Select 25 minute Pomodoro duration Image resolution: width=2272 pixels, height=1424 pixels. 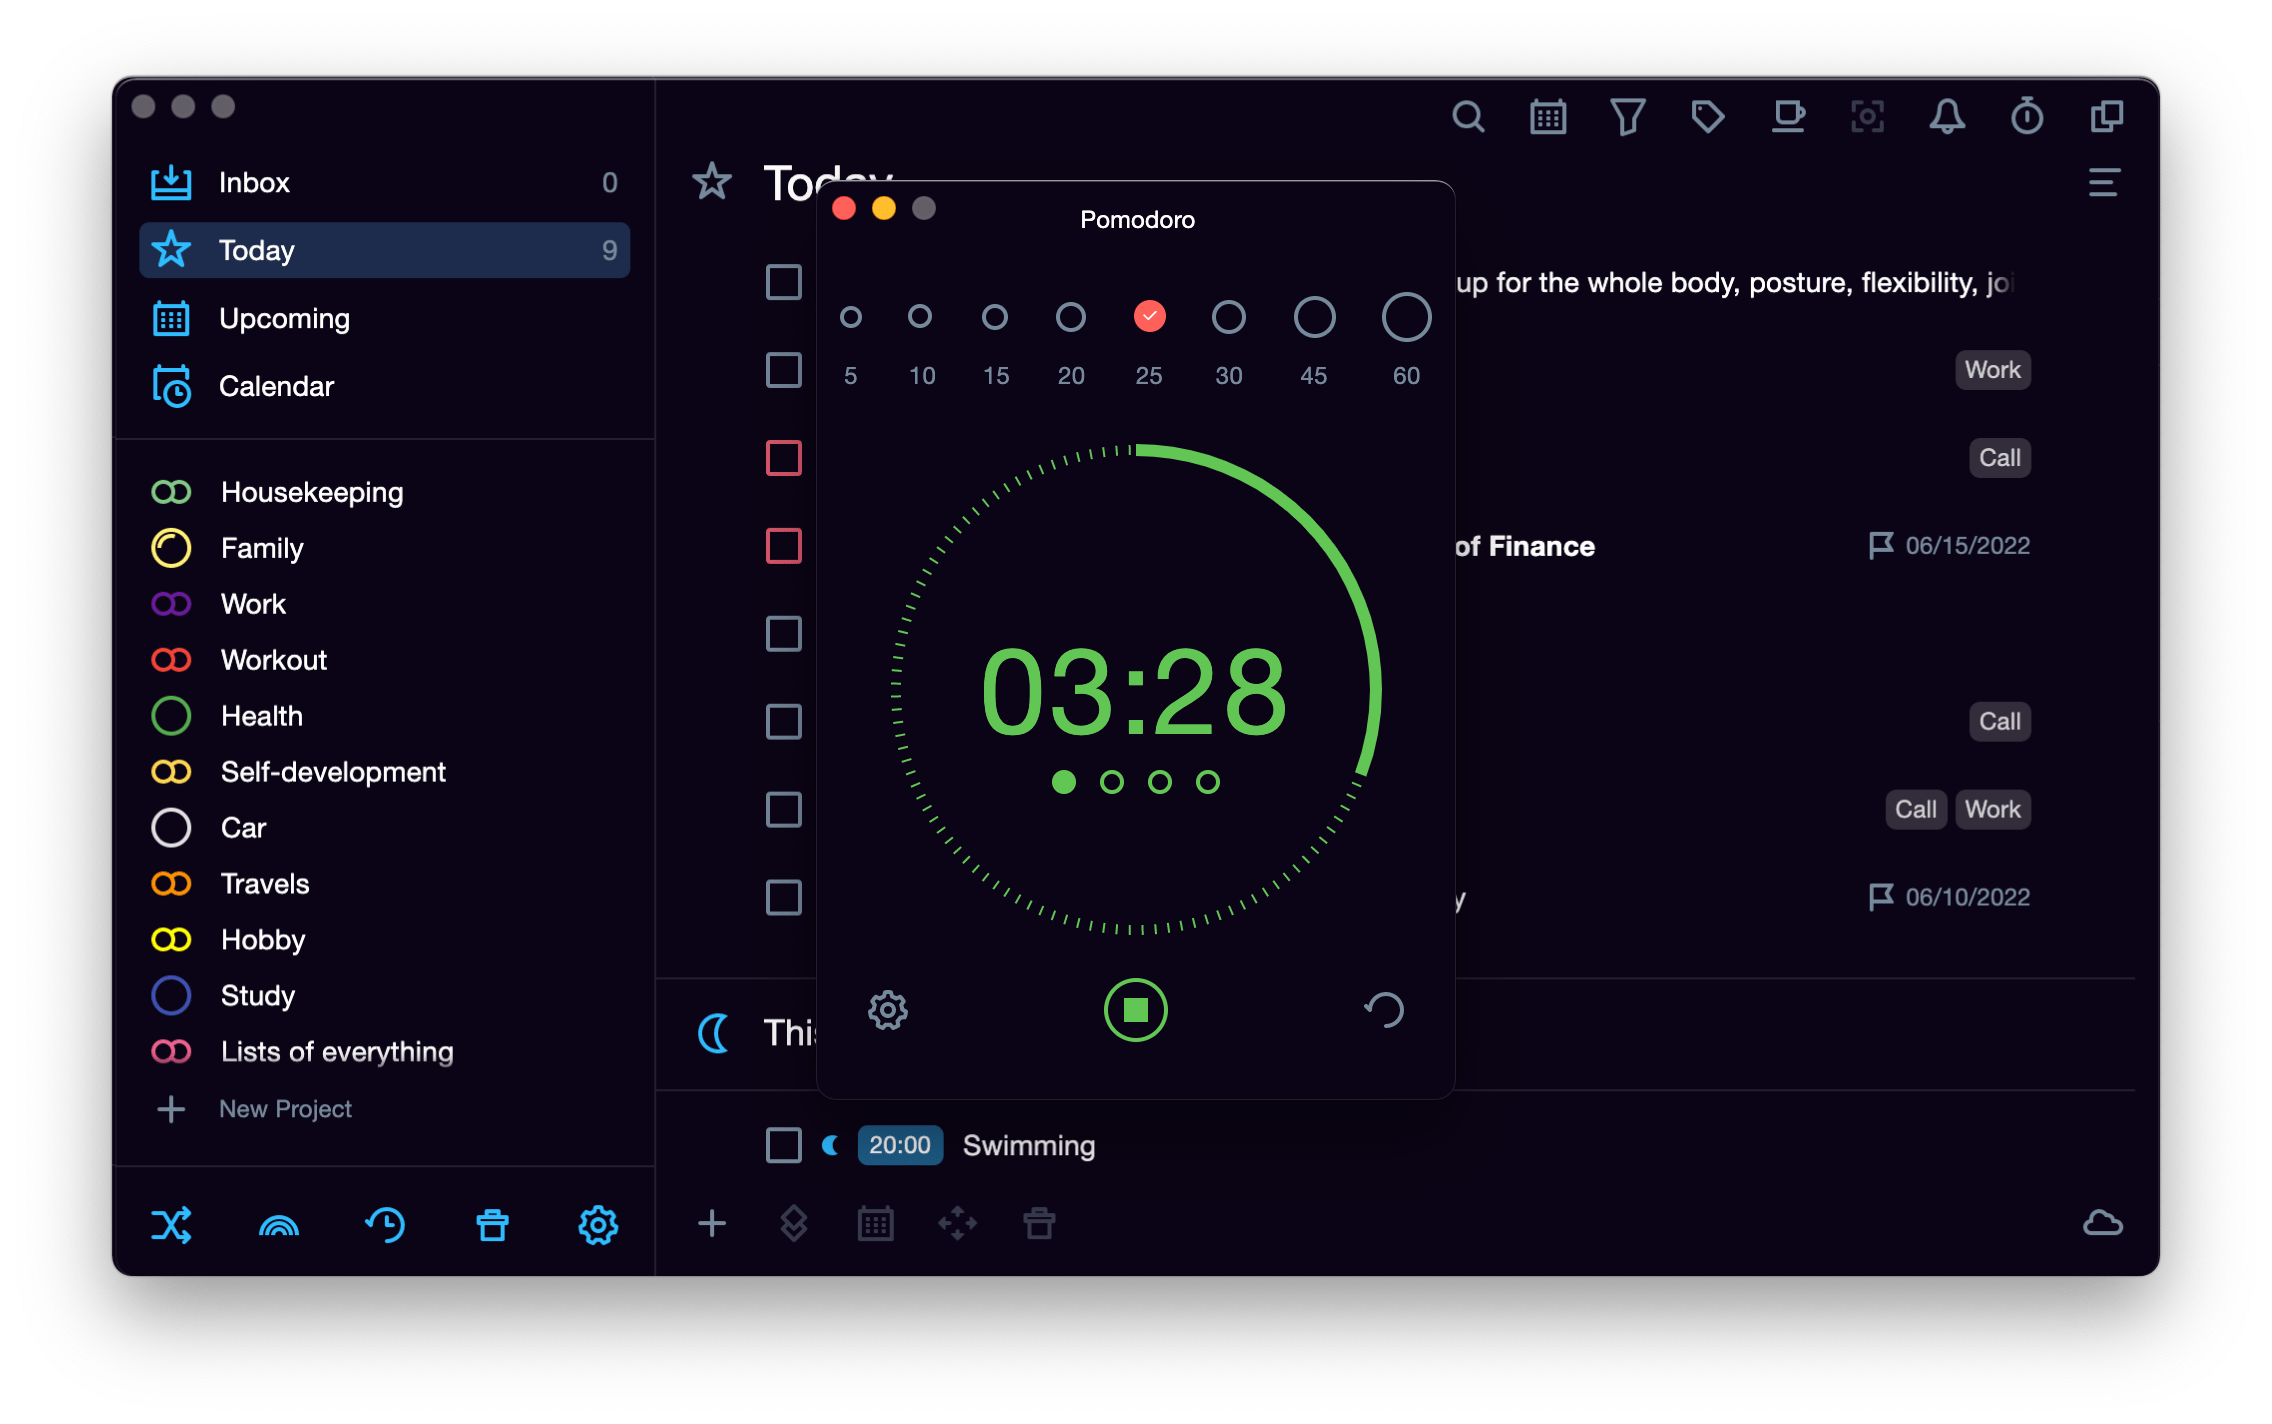1150,316
